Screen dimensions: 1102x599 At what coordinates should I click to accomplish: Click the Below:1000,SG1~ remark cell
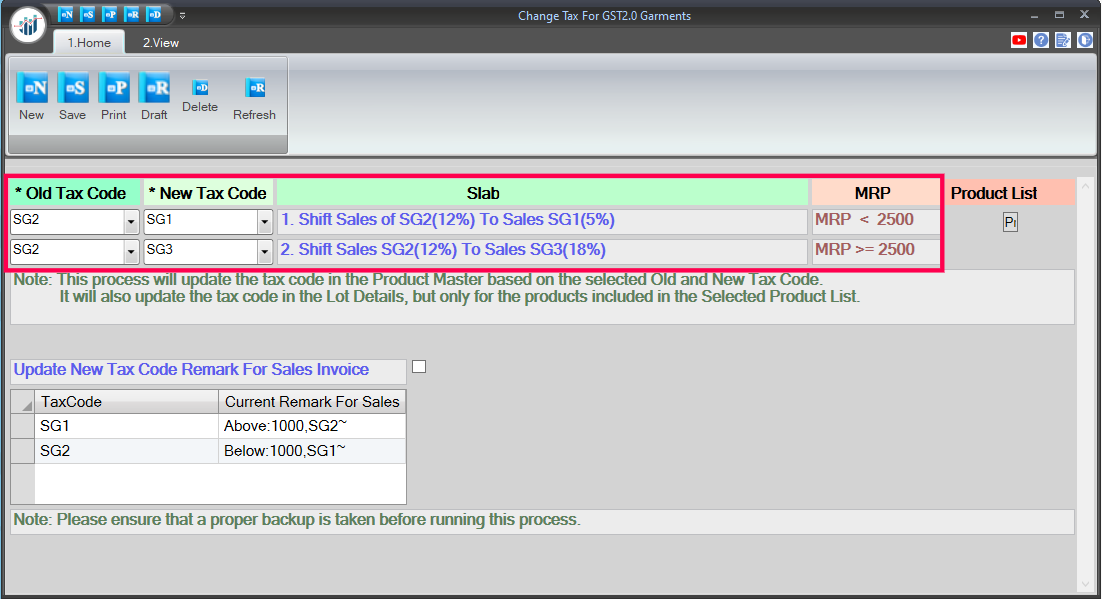click(x=312, y=451)
